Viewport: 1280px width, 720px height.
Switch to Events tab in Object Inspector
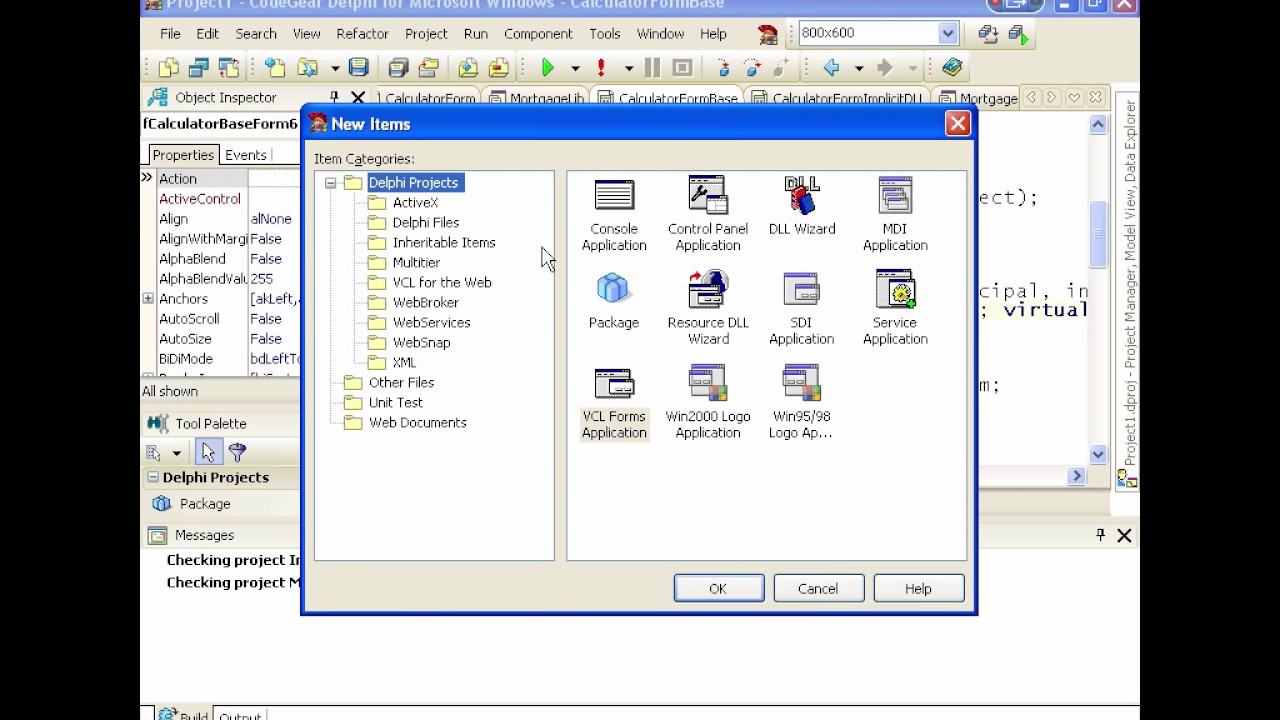tap(246, 155)
